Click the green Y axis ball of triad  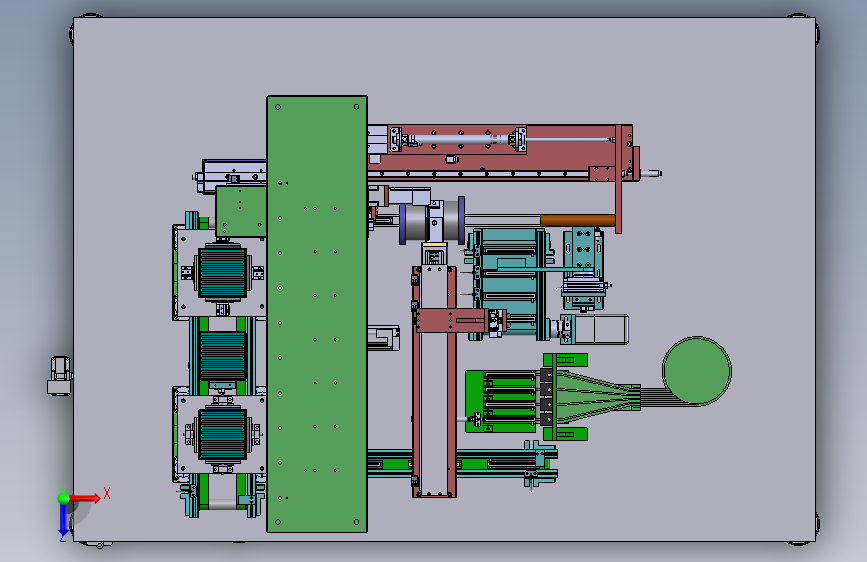point(64,498)
